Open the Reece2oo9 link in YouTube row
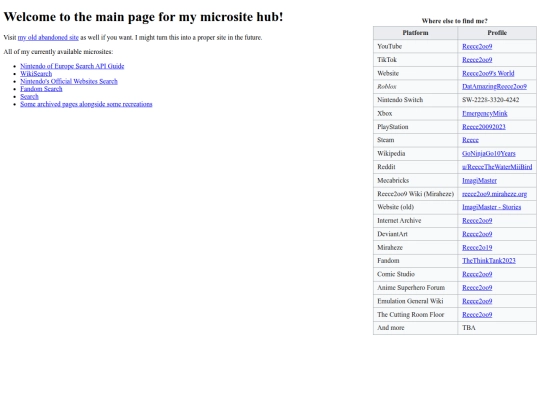Screen dimensions: 540x405 coord(477,46)
